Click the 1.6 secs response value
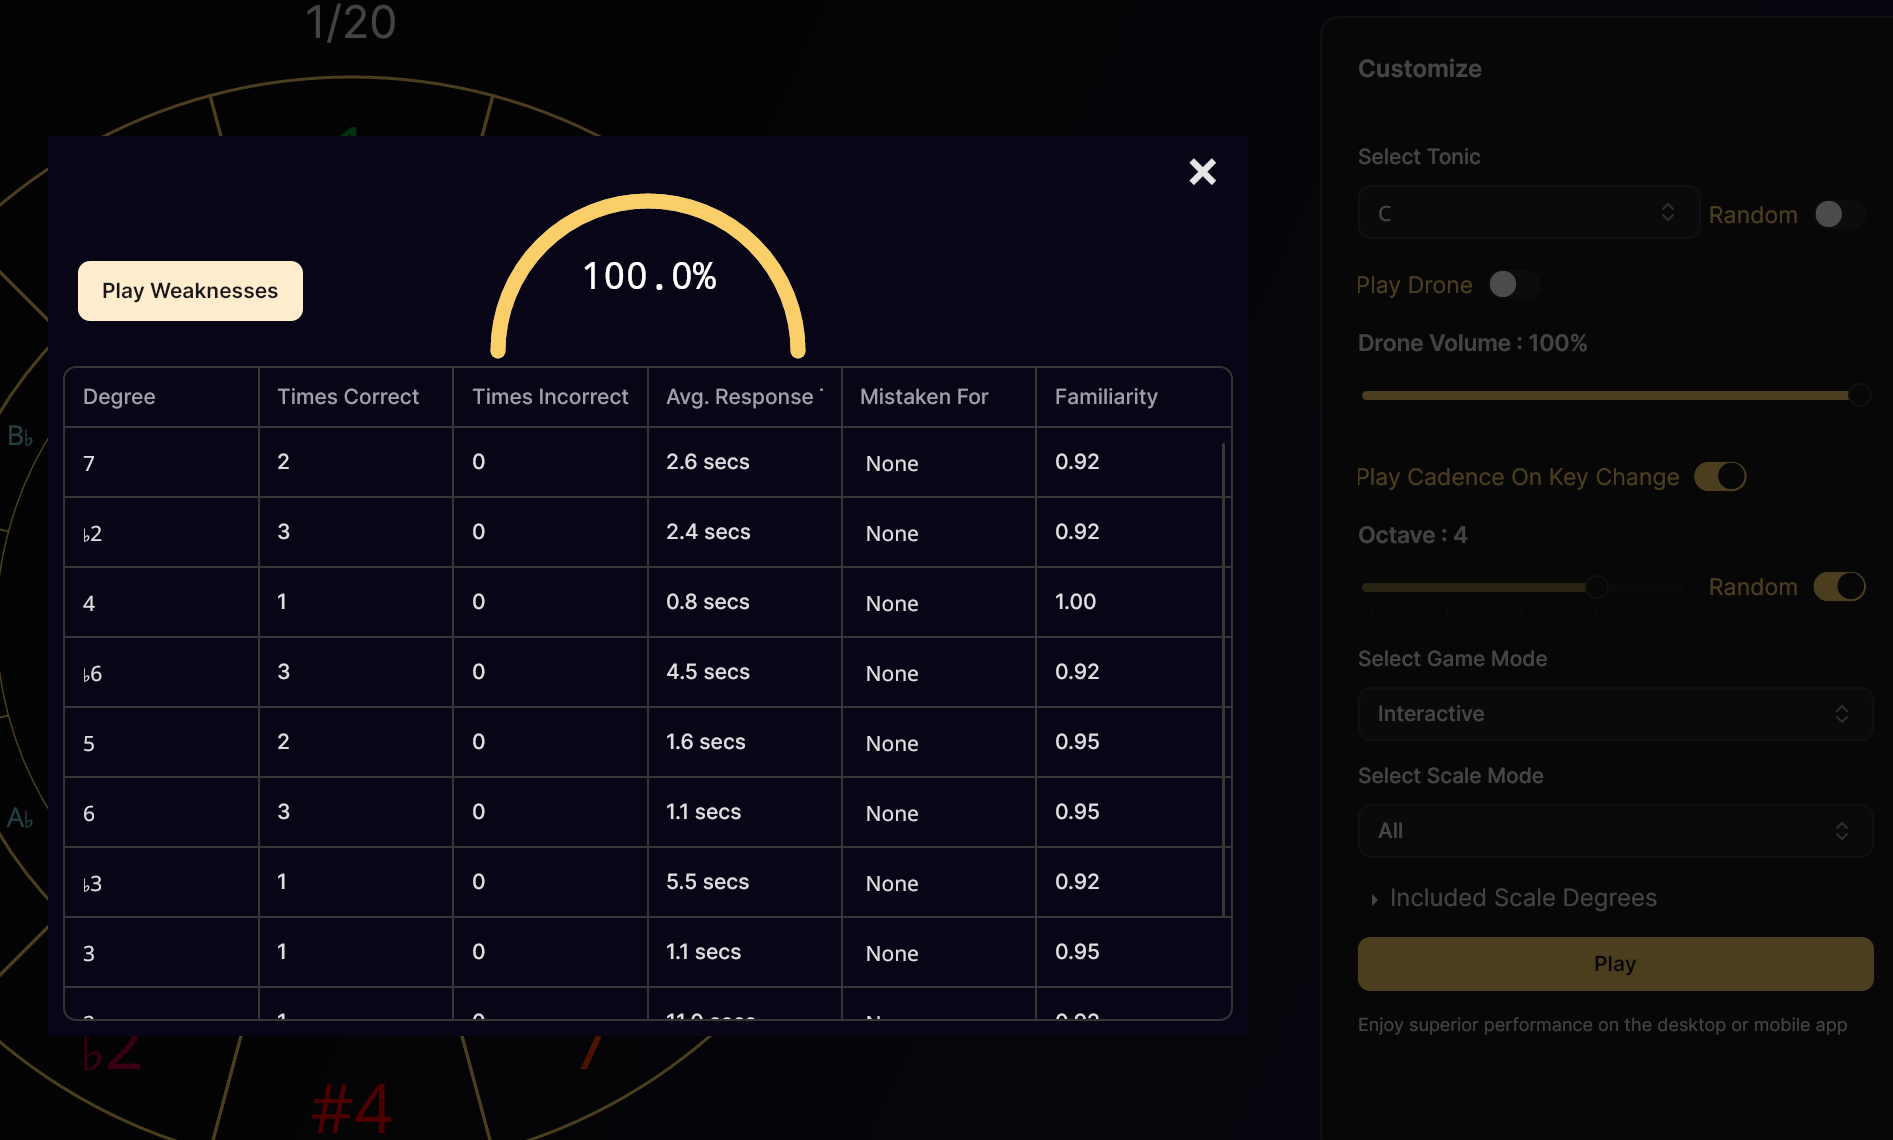The image size is (1893, 1140). [x=706, y=742]
